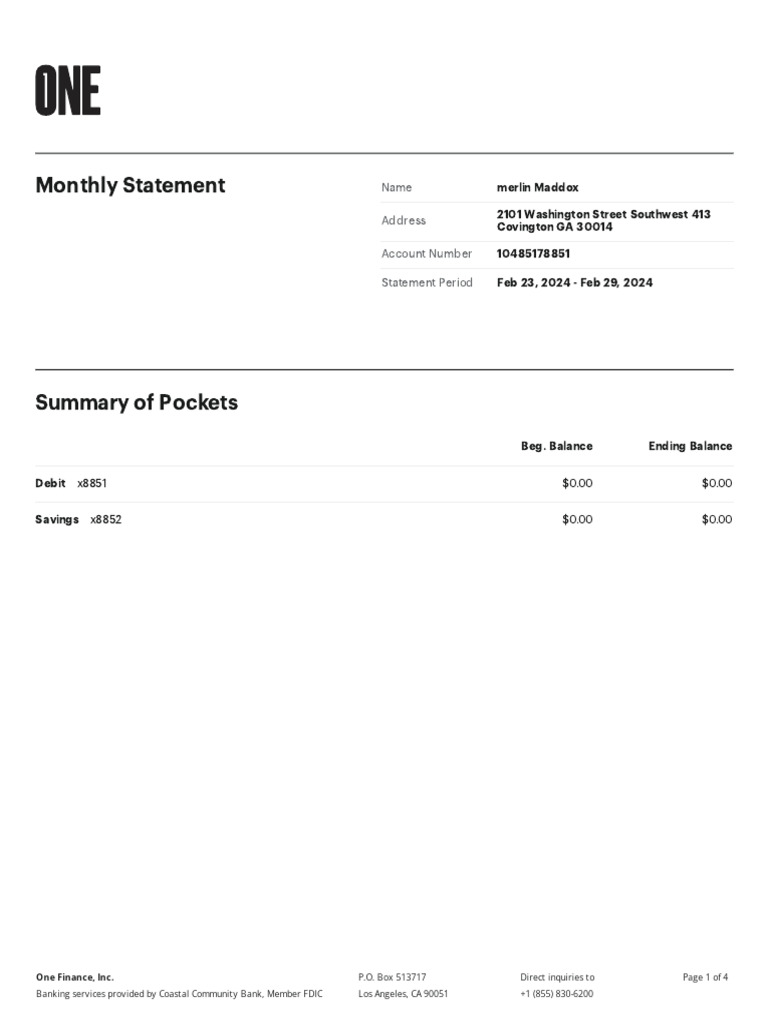Click One Finance, Inc. footer text
Viewport: 768px width, 1024px height.
coord(75,977)
